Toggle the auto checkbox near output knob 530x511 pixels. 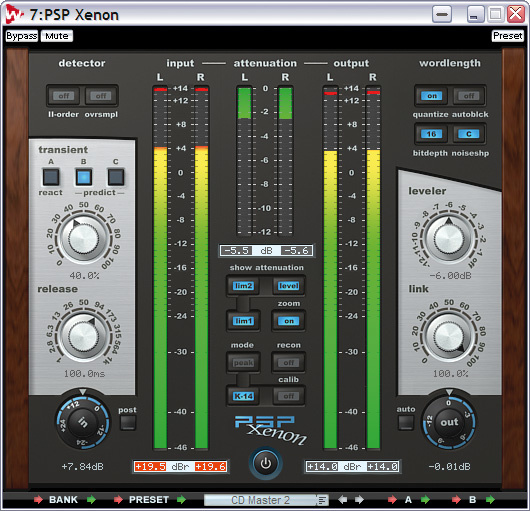406,422
